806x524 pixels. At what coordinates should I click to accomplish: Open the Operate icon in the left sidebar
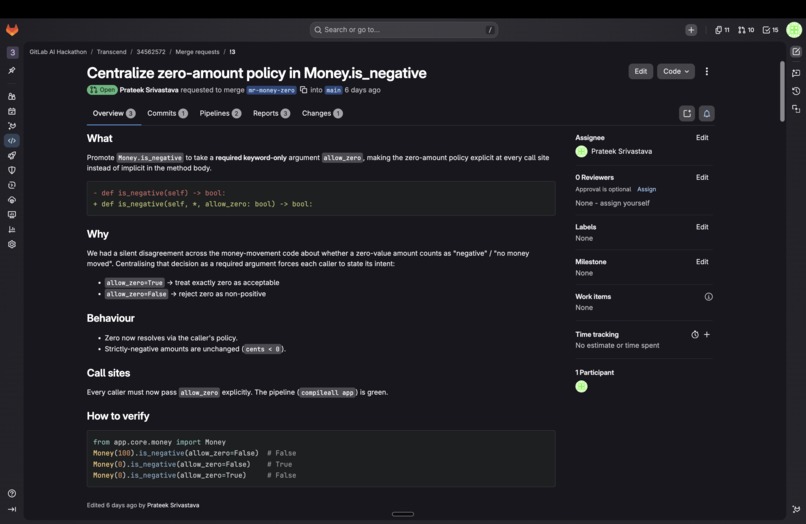tap(12, 200)
